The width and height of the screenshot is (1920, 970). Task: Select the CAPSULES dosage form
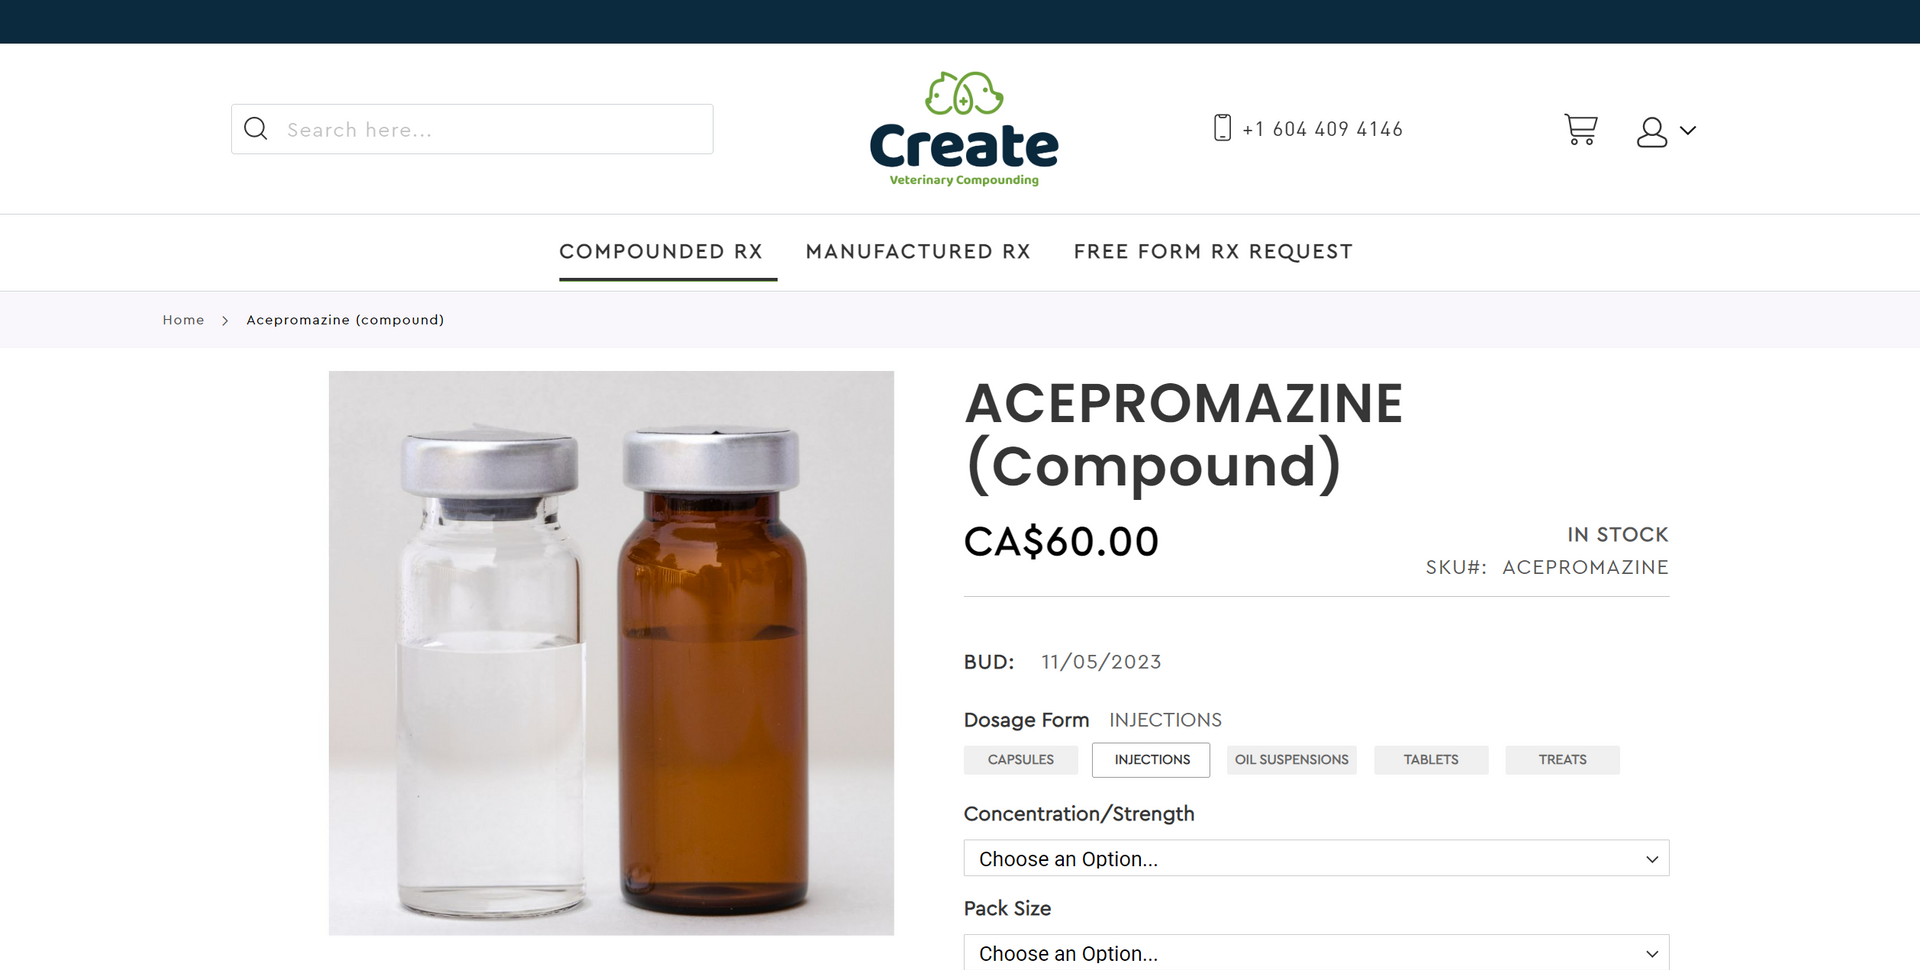(x=1021, y=760)
